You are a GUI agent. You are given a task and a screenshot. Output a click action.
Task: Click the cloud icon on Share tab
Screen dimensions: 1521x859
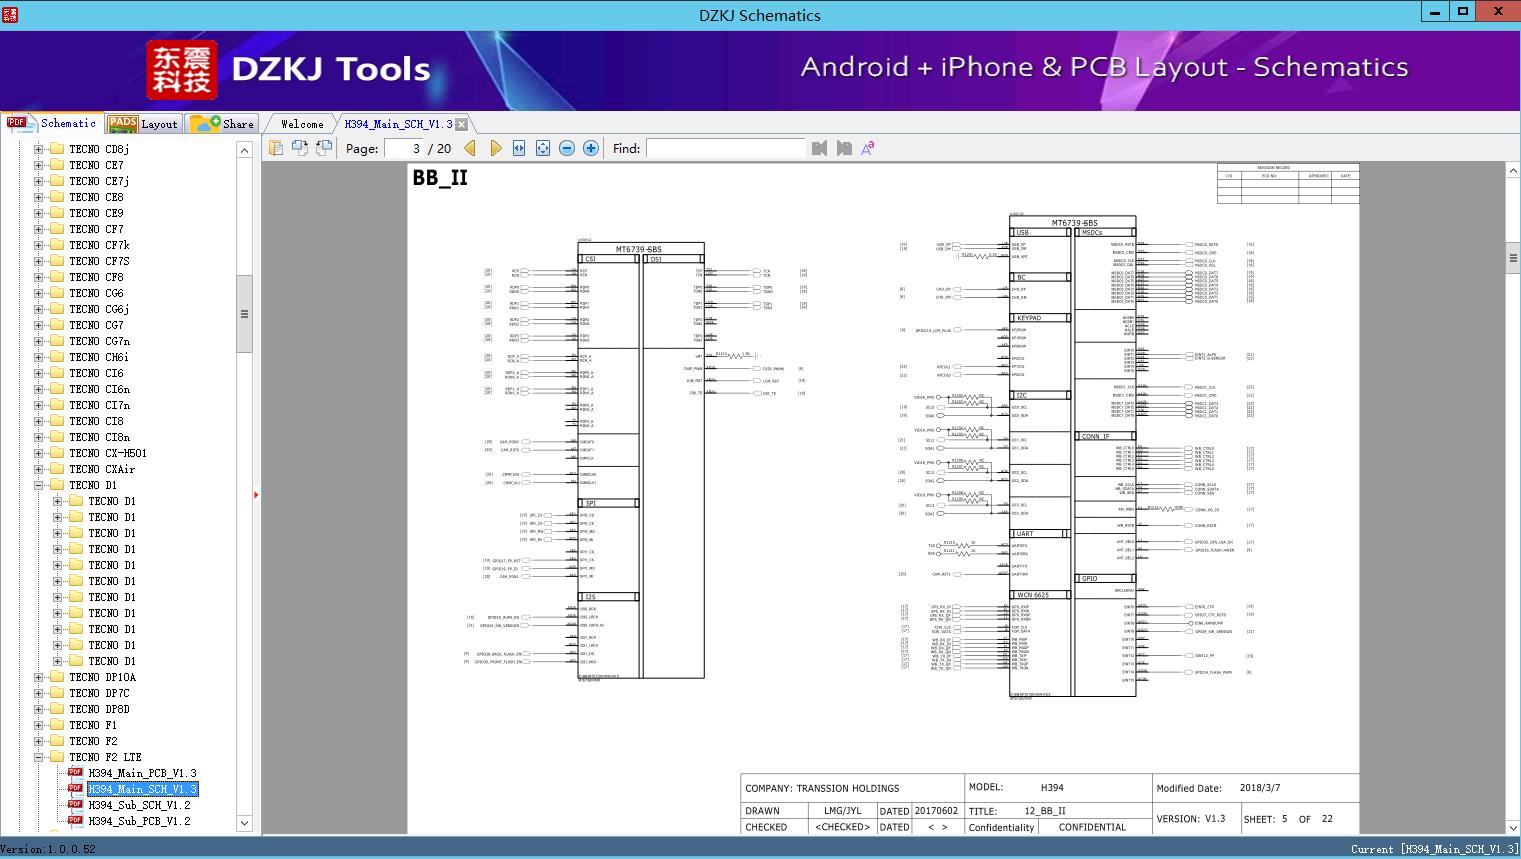(205, 124)
